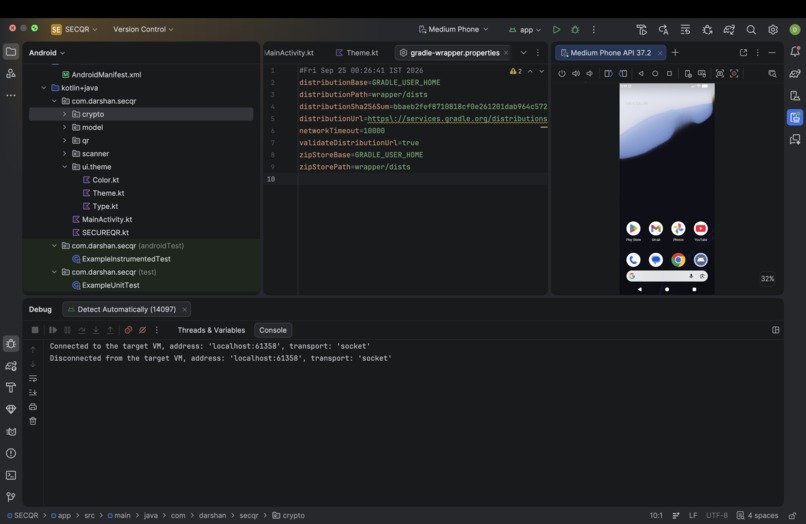Viewport: 806px width, 524px height.
Task: Open SECQR project dropdown
Action: tap(74, 29)
